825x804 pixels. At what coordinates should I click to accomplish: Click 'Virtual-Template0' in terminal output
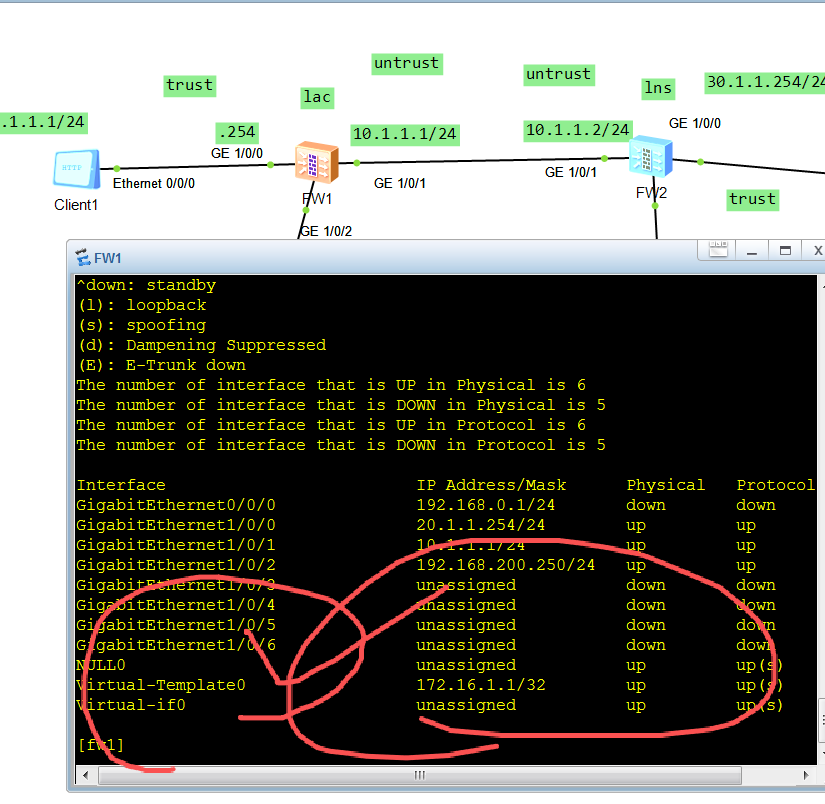(161, 685)
